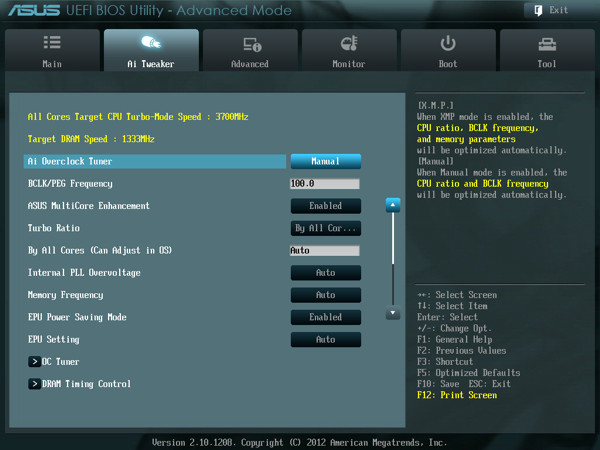Click the scroll up arrow button
The height and width of the screenshot is (450, 600).
click(x=393, y=205)
